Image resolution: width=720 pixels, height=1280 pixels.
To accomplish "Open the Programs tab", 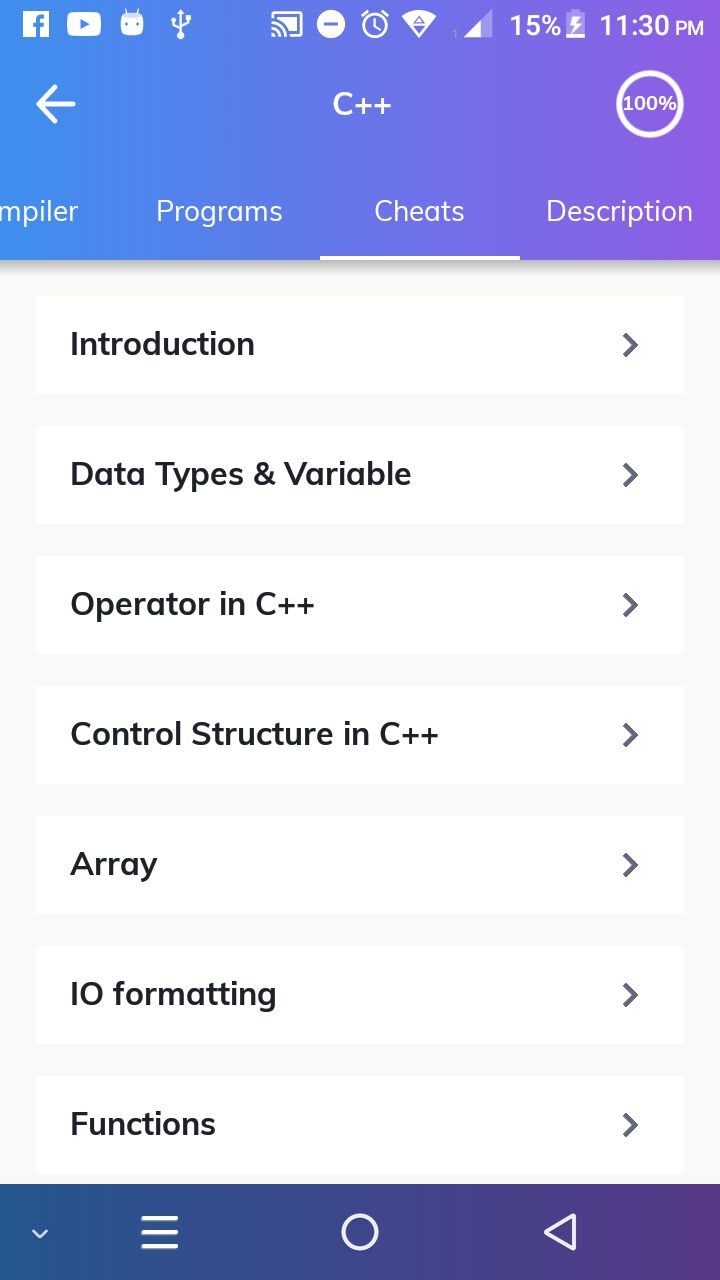I will 219,211.
